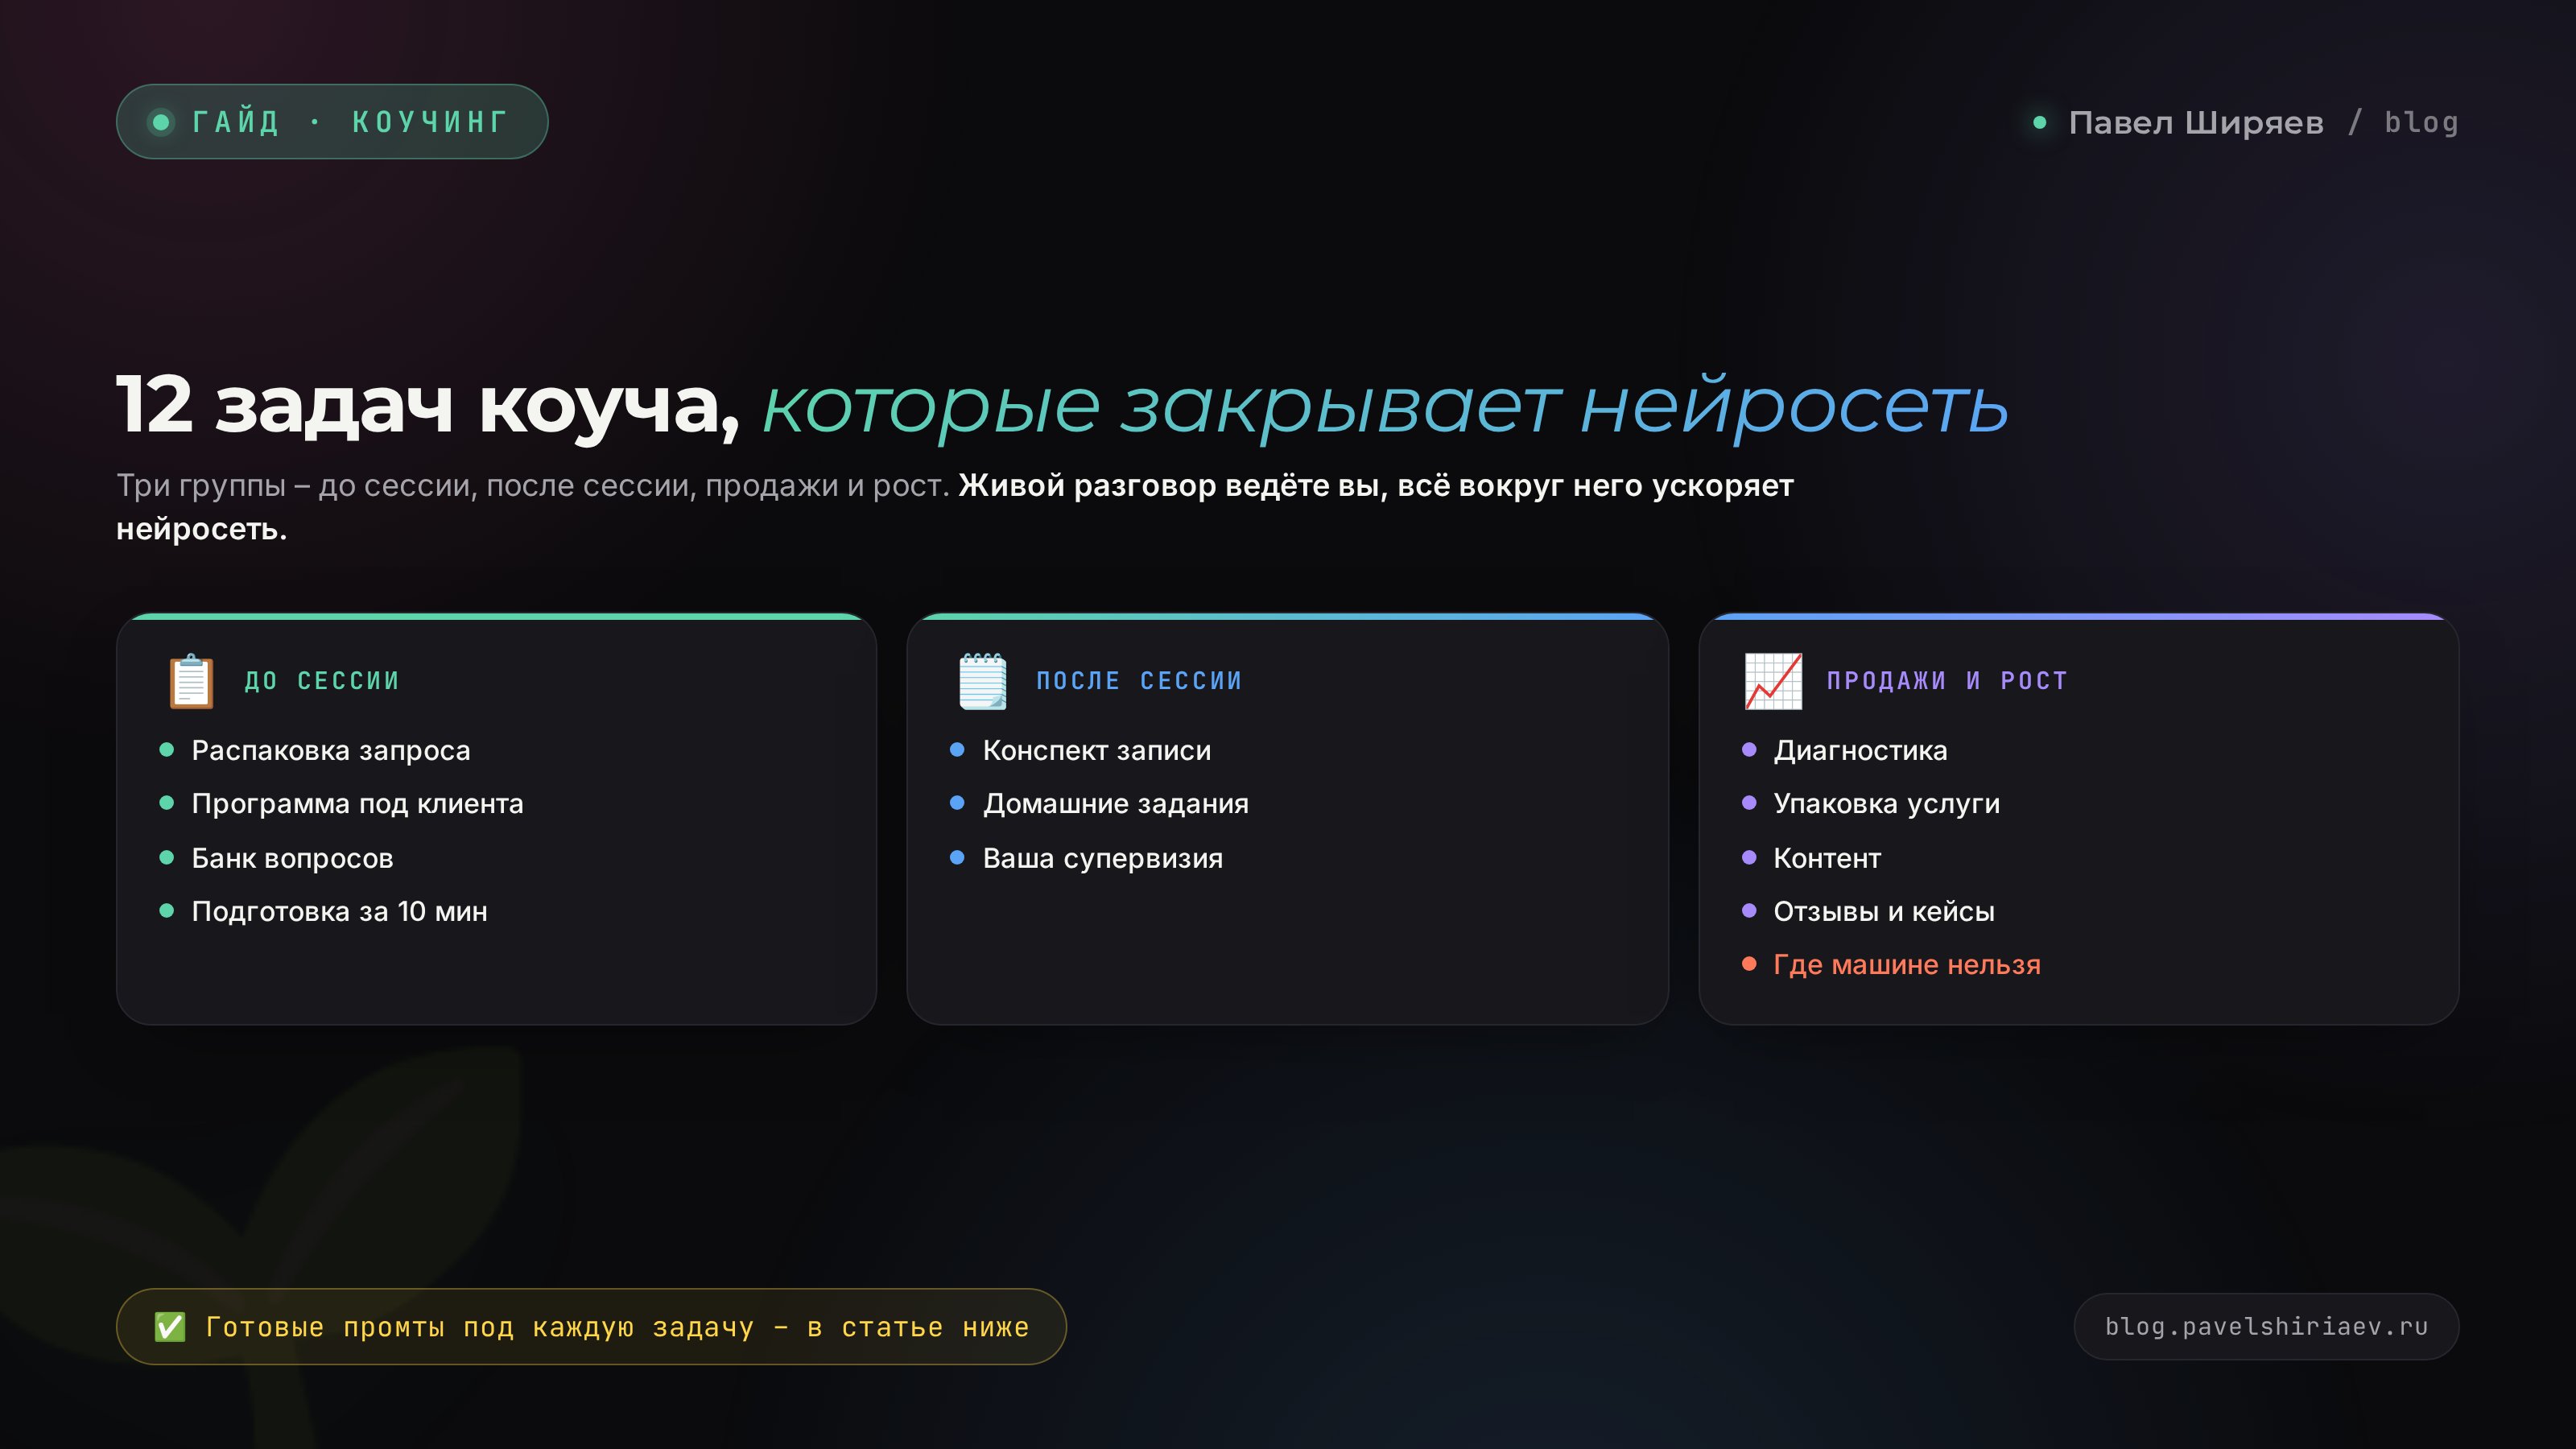Click the headline 12 задач коуча

coord(428,406)
